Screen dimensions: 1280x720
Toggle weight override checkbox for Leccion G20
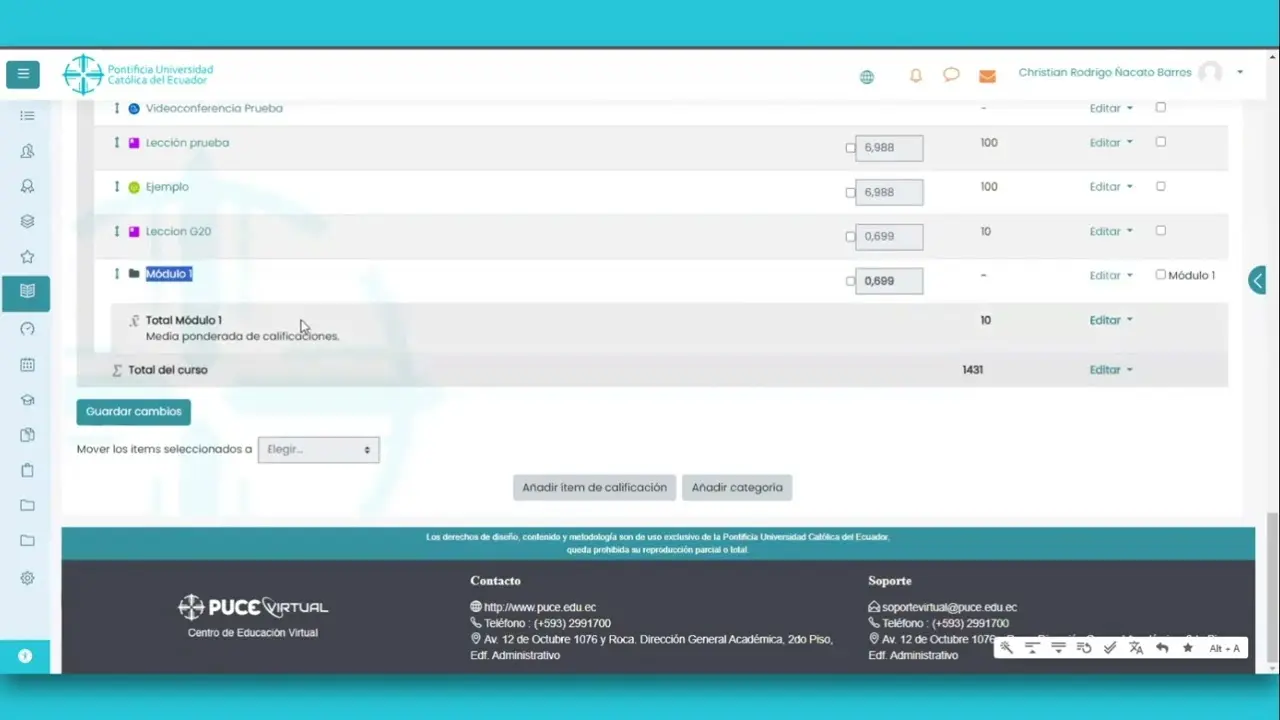click(851, 237)
